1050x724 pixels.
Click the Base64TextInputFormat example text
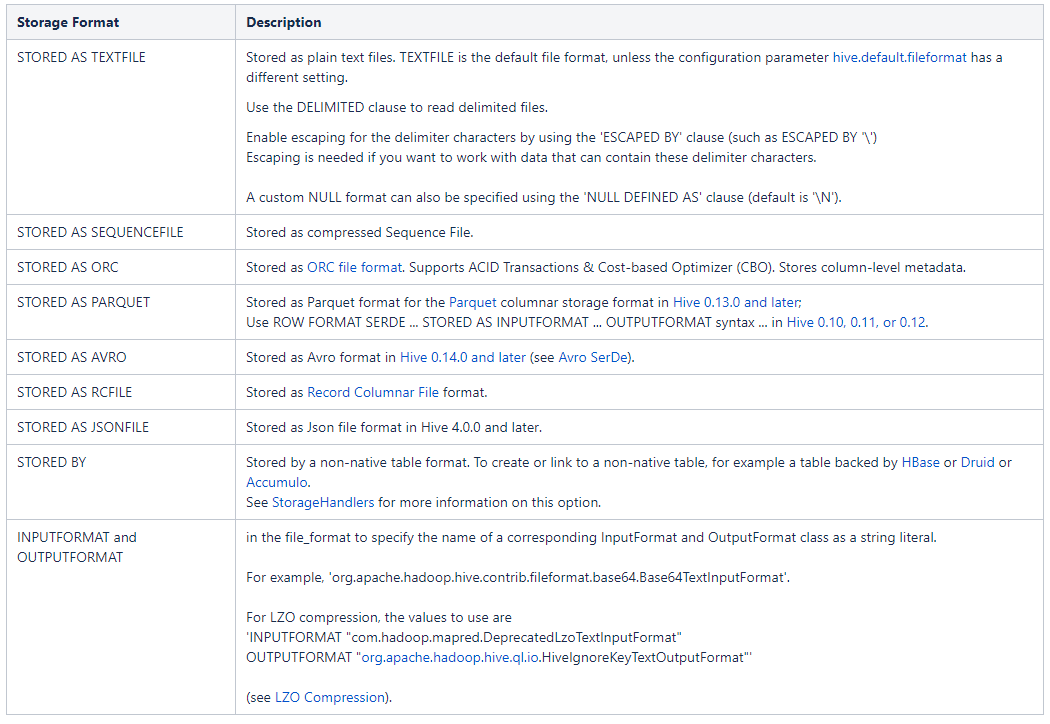518,578
